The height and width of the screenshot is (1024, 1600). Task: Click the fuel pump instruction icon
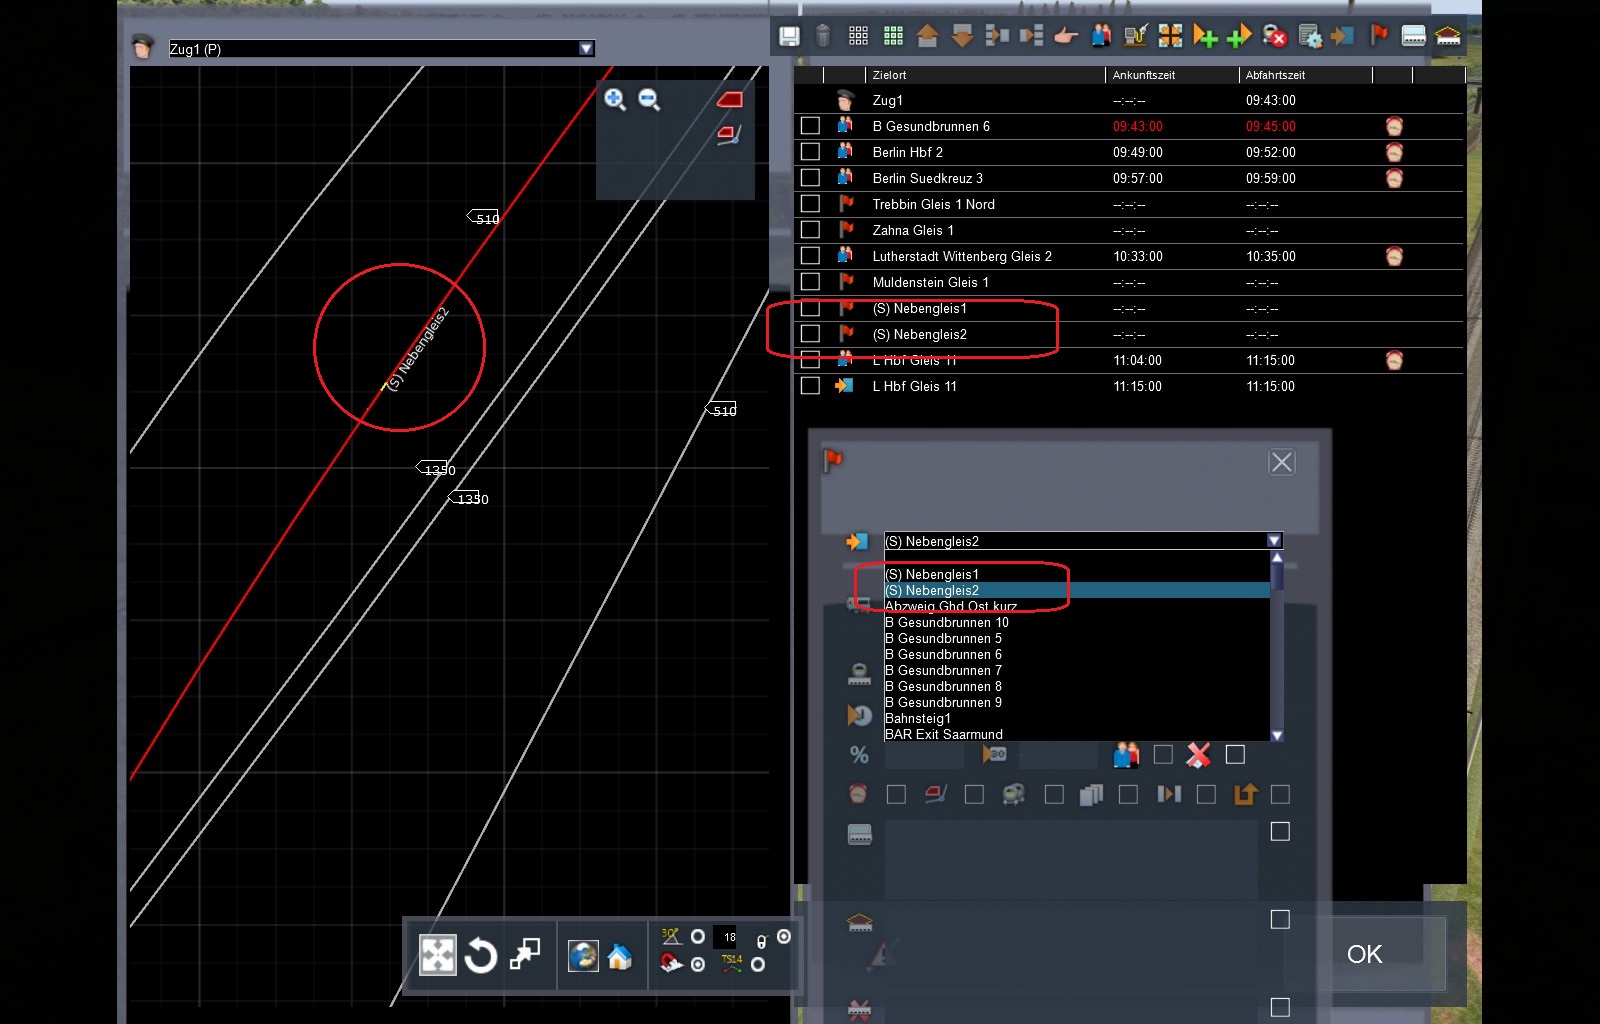1134,37
